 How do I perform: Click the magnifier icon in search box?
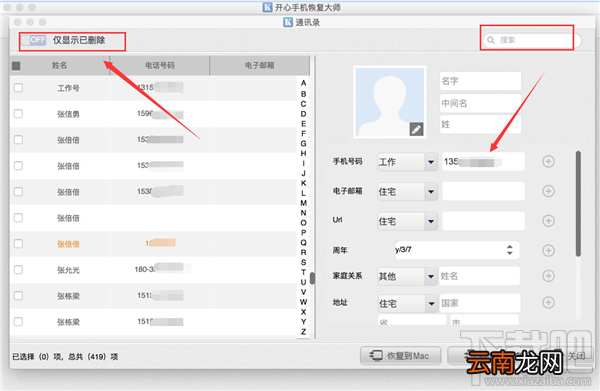(491, 40)
